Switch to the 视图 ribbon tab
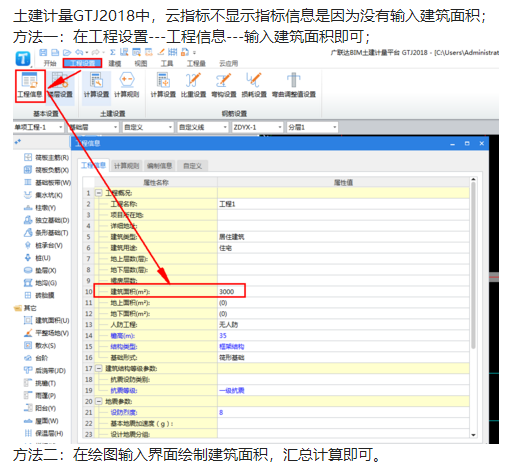The image size is (512, 473). pos(141,63)
